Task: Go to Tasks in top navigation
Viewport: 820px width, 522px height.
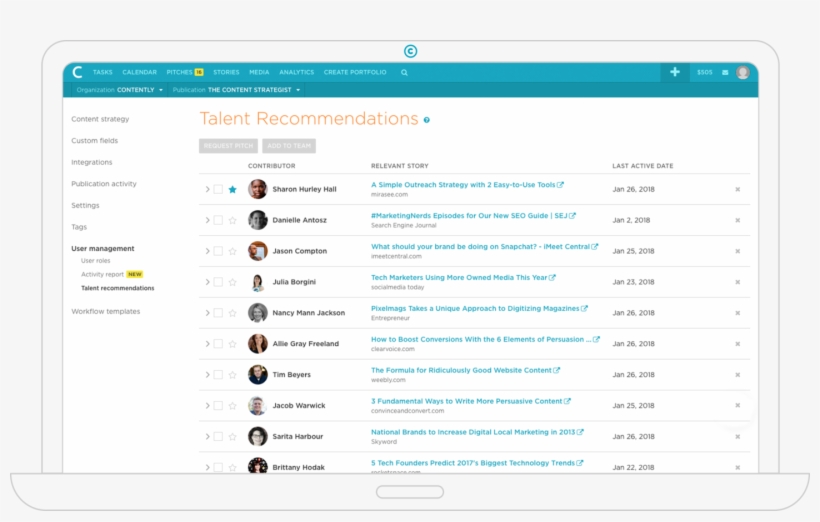Action: (x=102, y=72)
